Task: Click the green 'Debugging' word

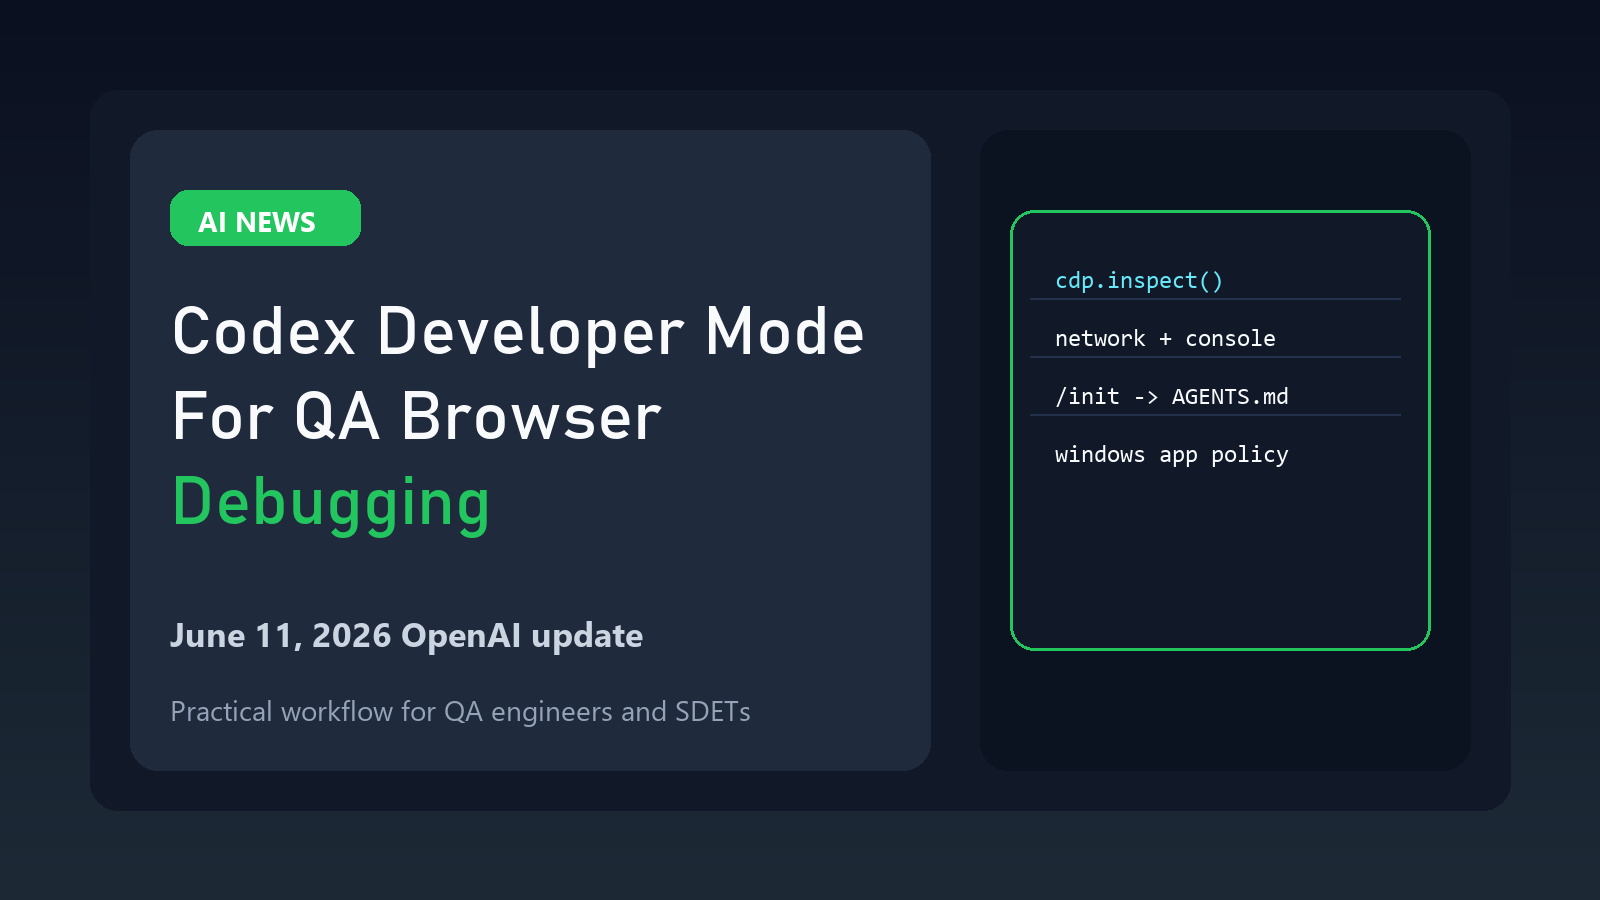Action: pos(331,503)
